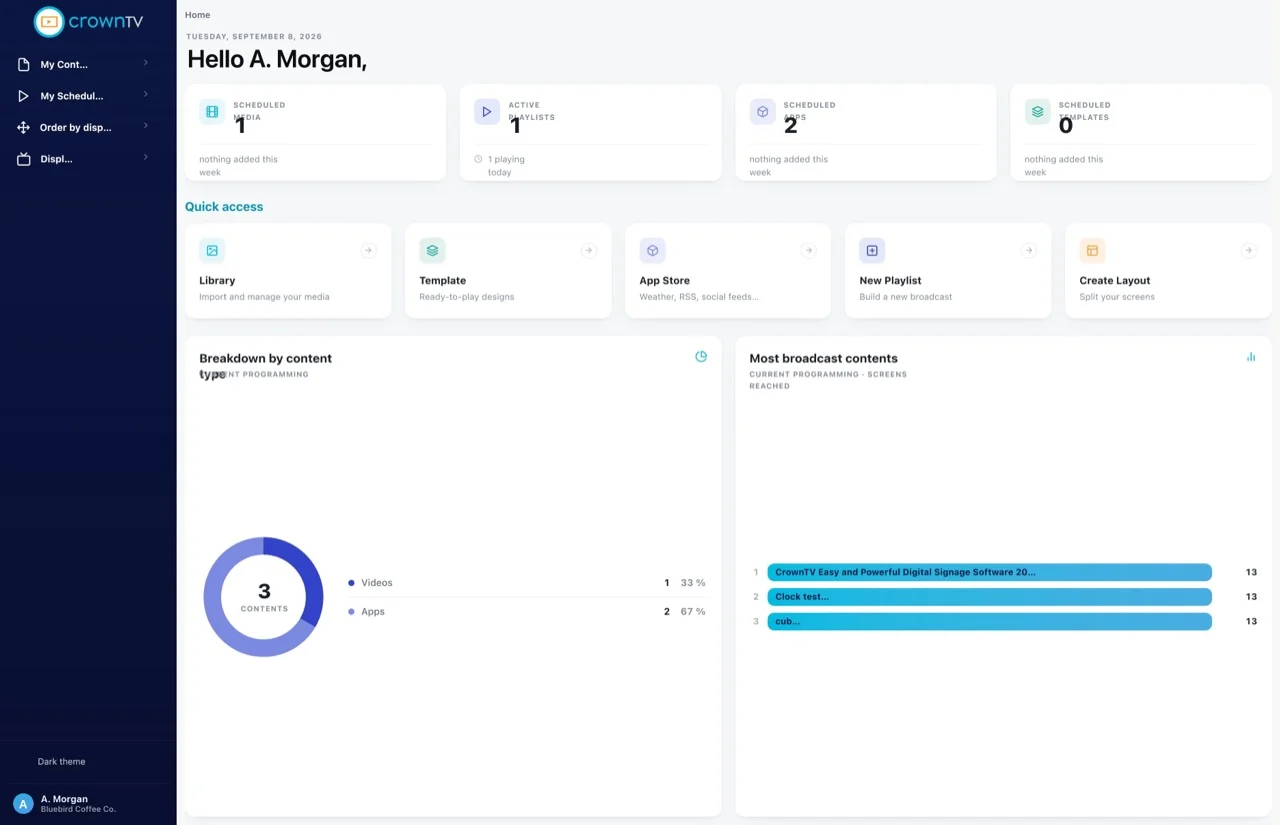1280x825 pixels.
Task: Click the Hello A. Morgan greeting
Action: pyautogui.click(x=277, y=59)
